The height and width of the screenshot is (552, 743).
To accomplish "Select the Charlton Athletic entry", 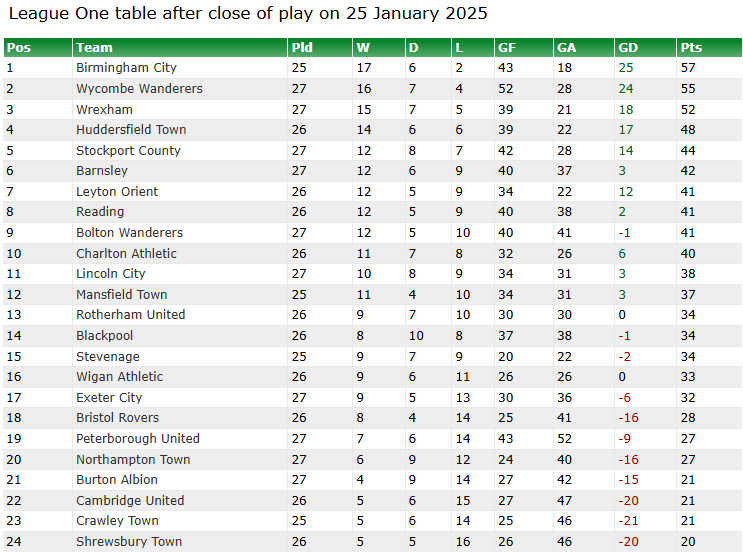I will pos(127,253).
